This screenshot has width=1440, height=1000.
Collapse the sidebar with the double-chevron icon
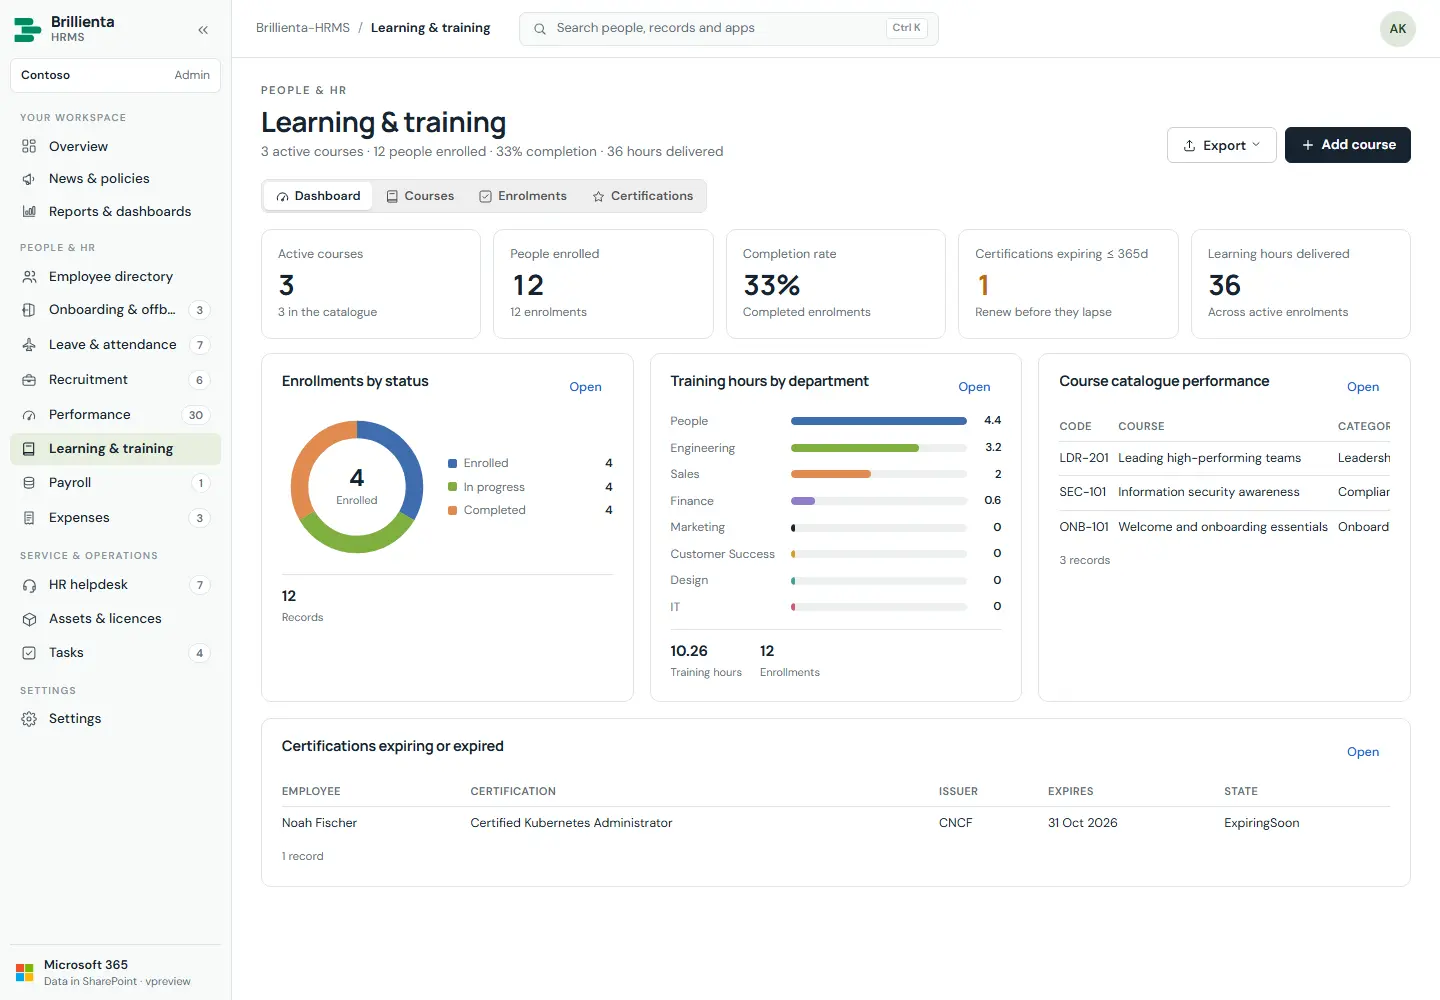point(203,30)
